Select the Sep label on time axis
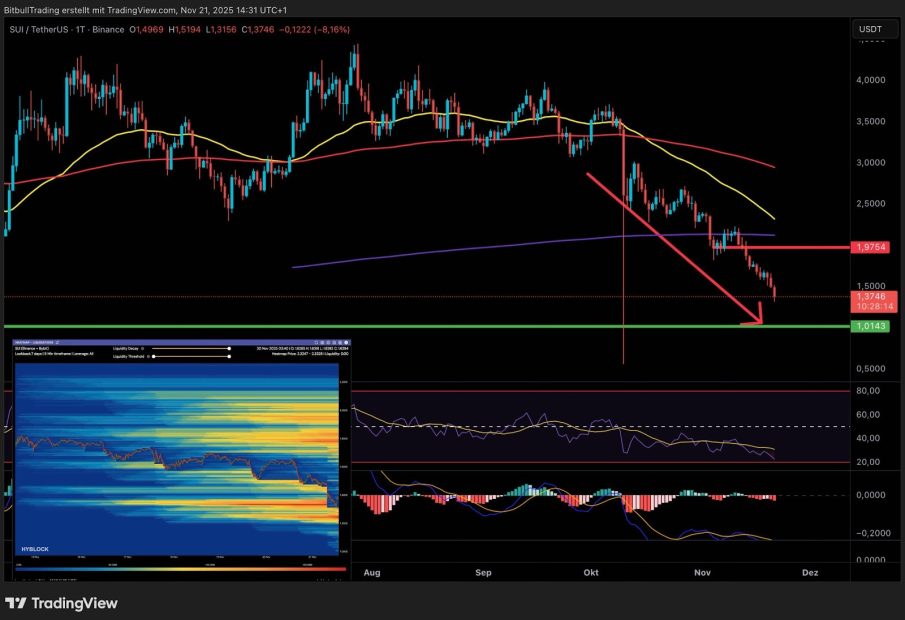Screen dimensions: 905x620 484,573
